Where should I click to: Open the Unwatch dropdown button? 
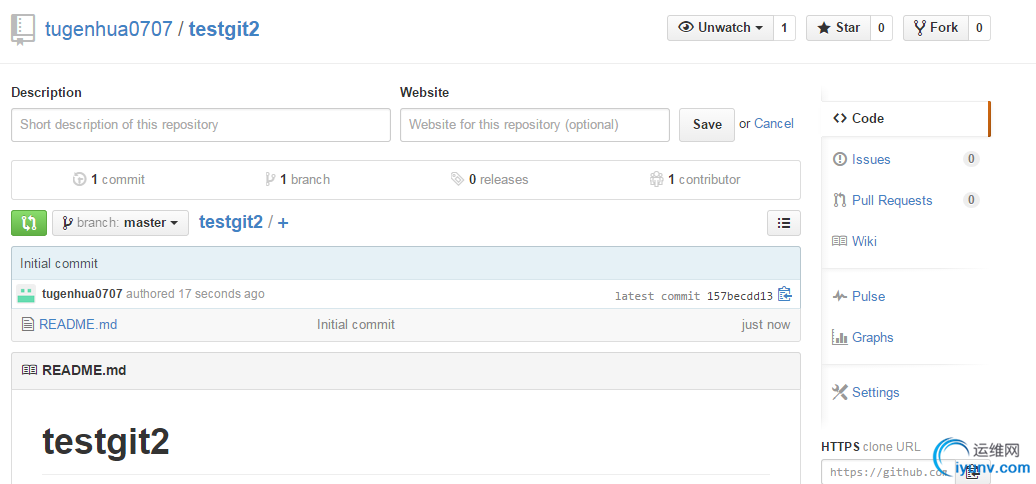coord(720,28)
